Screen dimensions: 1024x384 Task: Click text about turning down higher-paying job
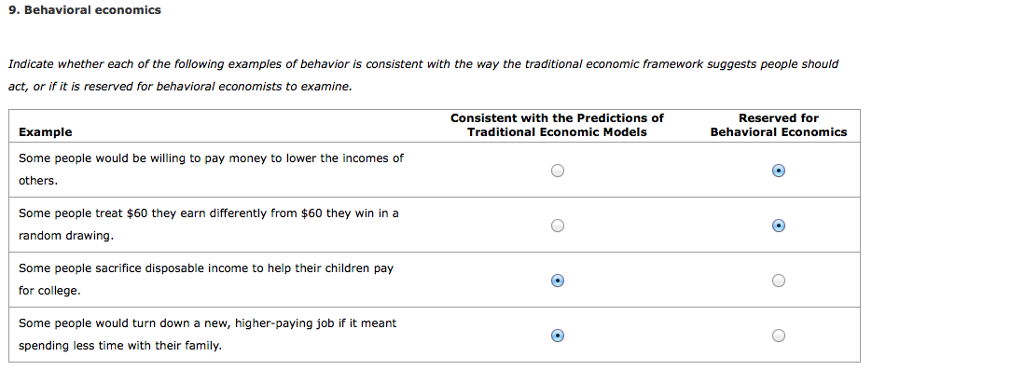(x=207, y=334)
